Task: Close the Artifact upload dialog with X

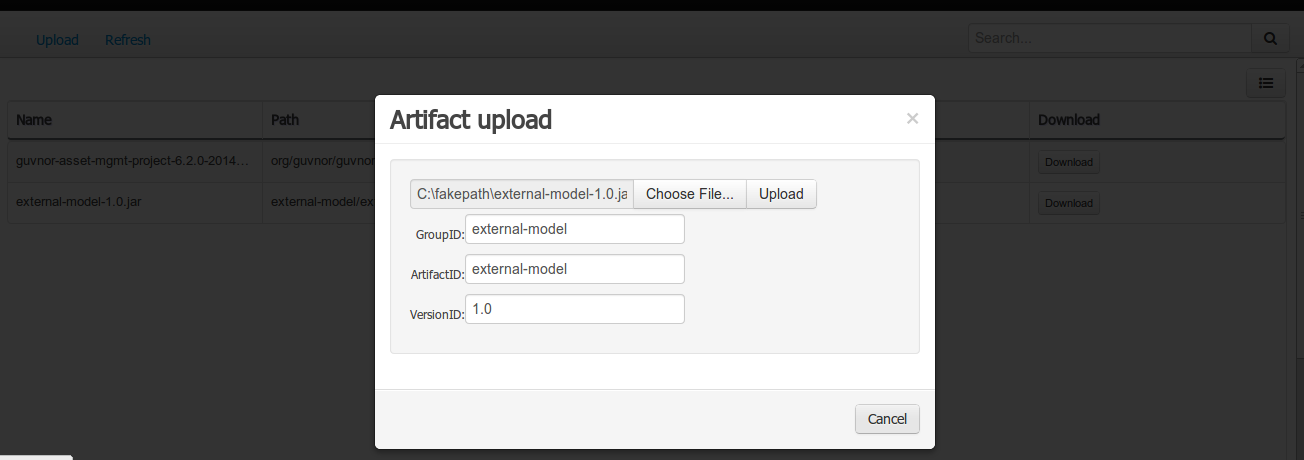Action: pyautogui.click(x=912, y=118)
